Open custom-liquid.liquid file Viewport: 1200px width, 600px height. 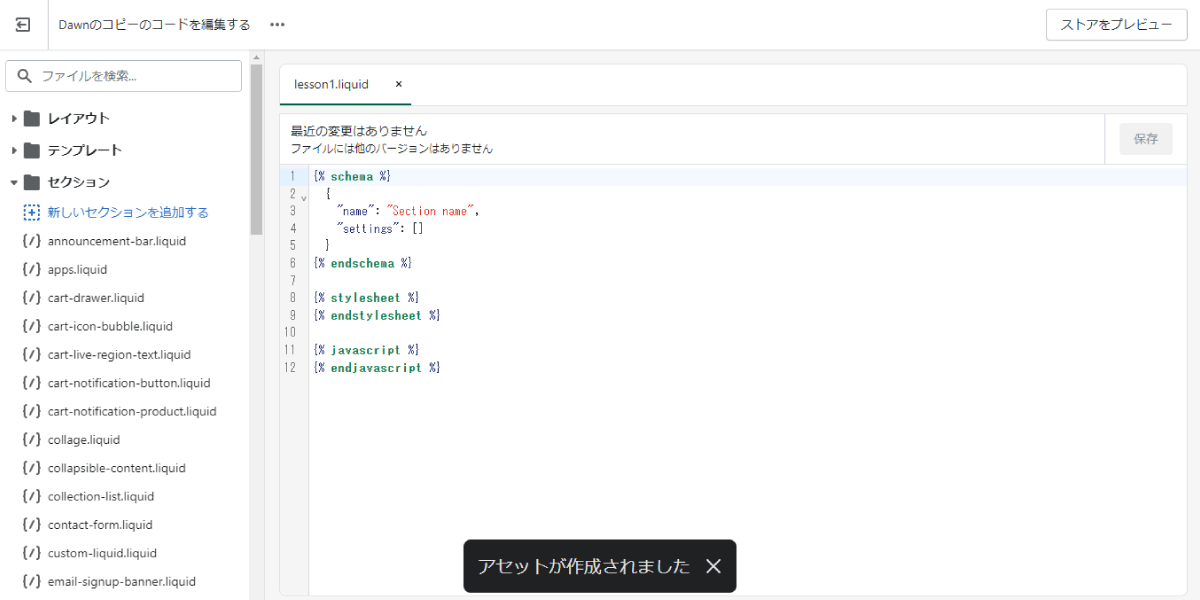[102, 553]
